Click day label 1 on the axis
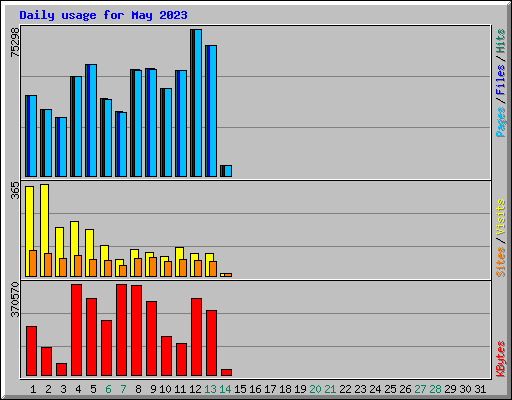This screenshot has height=400, width=512. coord(33,389)
